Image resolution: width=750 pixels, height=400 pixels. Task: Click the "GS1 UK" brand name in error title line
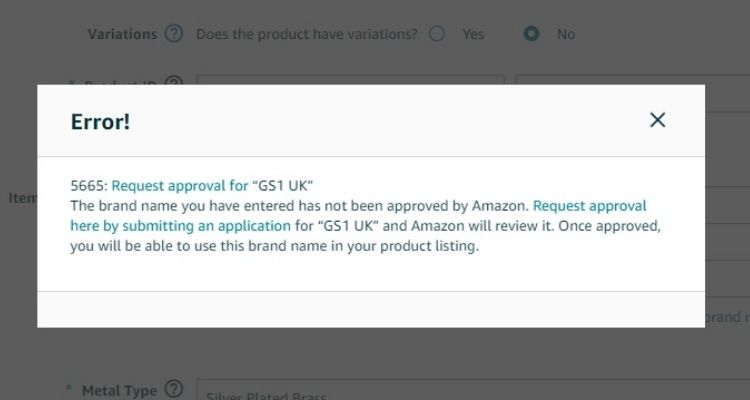[x=287, y=185]
